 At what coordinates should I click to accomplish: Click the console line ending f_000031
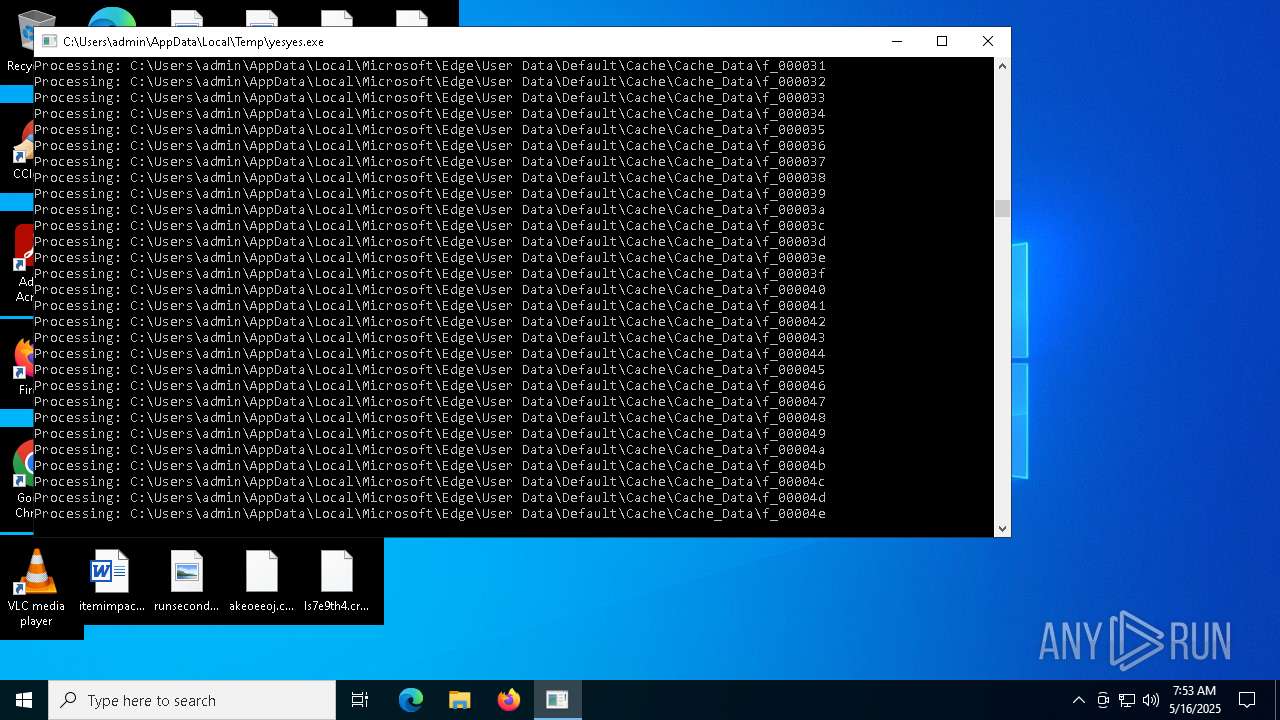point(430,66)
